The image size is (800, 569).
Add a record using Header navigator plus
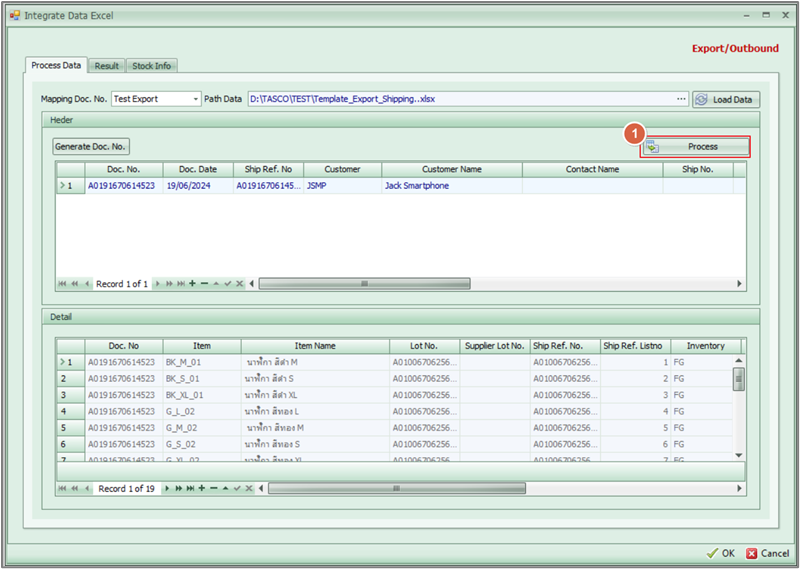(x=192, y=284)
